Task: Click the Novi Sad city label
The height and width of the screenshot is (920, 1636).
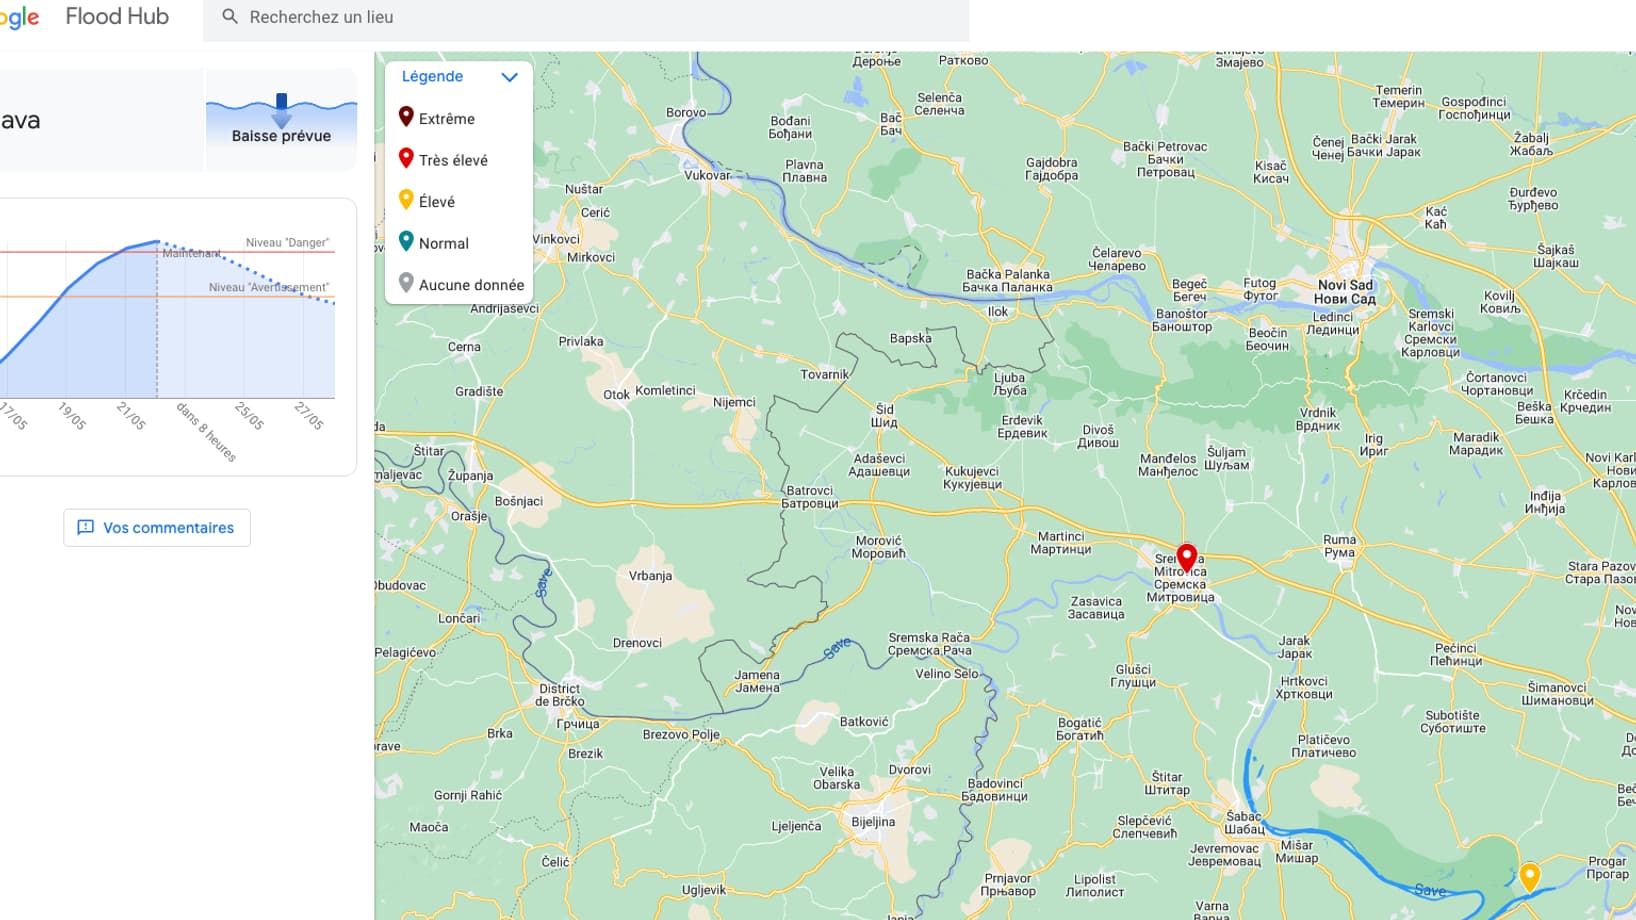Action: point(1345,292)
